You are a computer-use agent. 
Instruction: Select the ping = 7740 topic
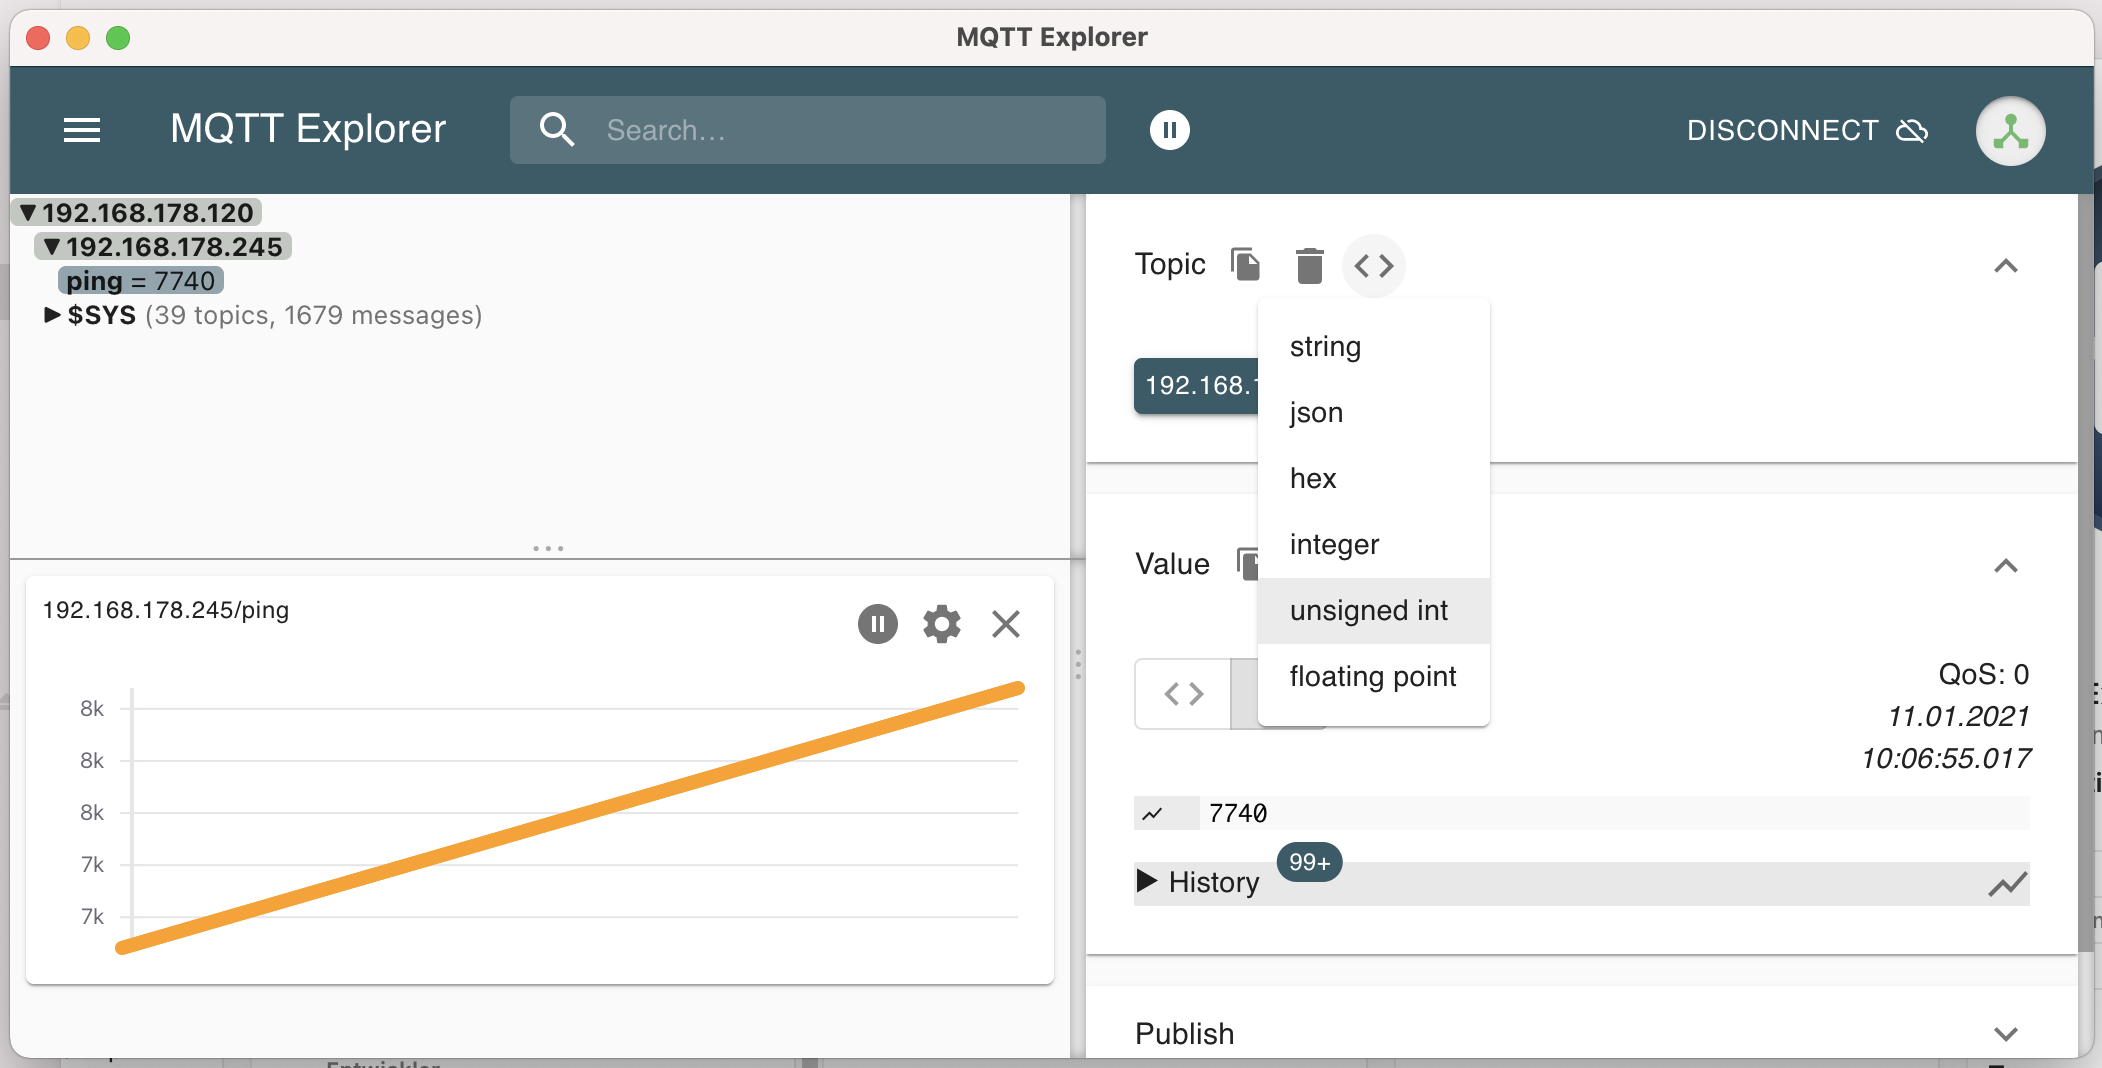(141, 280)
